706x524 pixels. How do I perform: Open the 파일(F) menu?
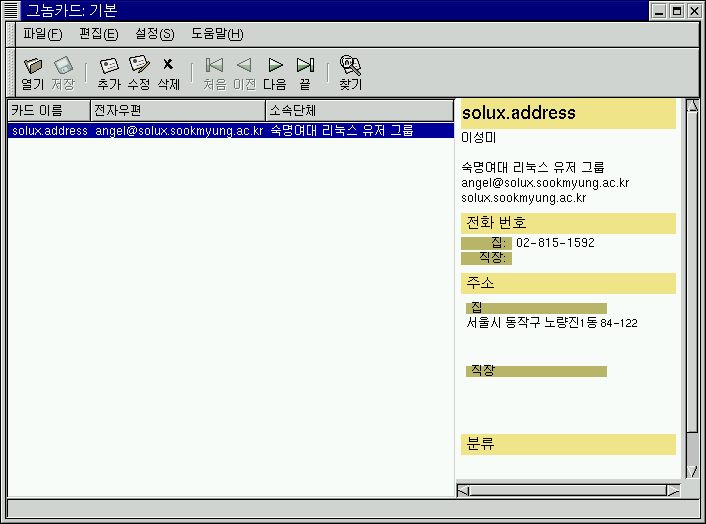[x=43, y=34]
